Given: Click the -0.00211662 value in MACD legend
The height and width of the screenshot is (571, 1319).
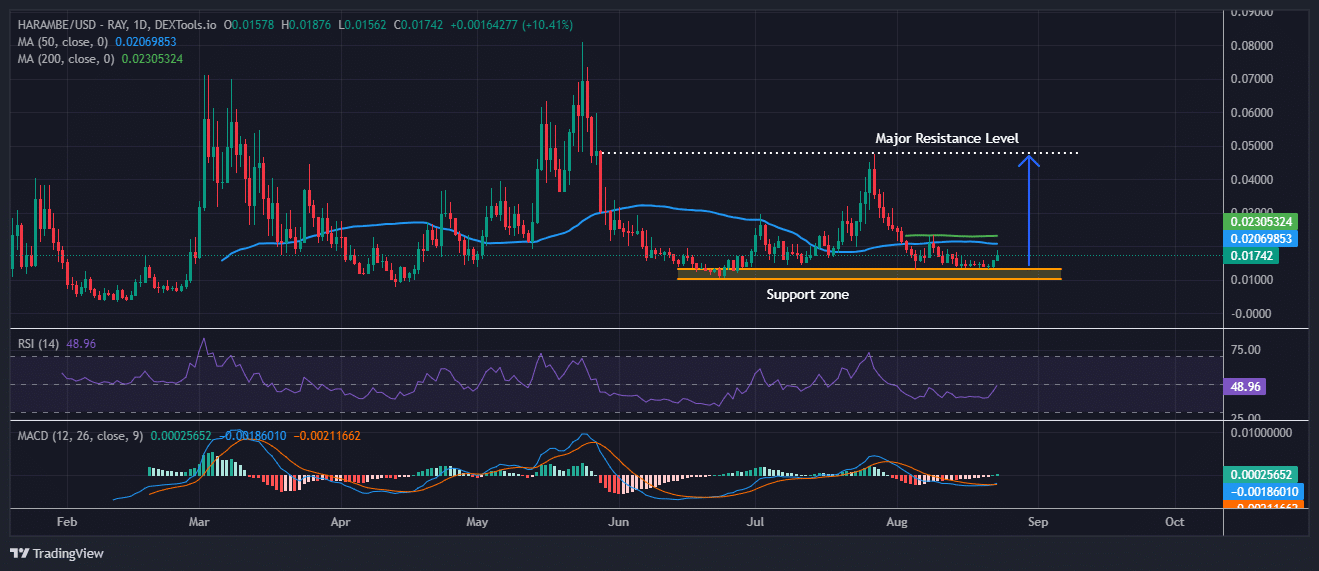Looking at the screenshot, I should (328, 436).
